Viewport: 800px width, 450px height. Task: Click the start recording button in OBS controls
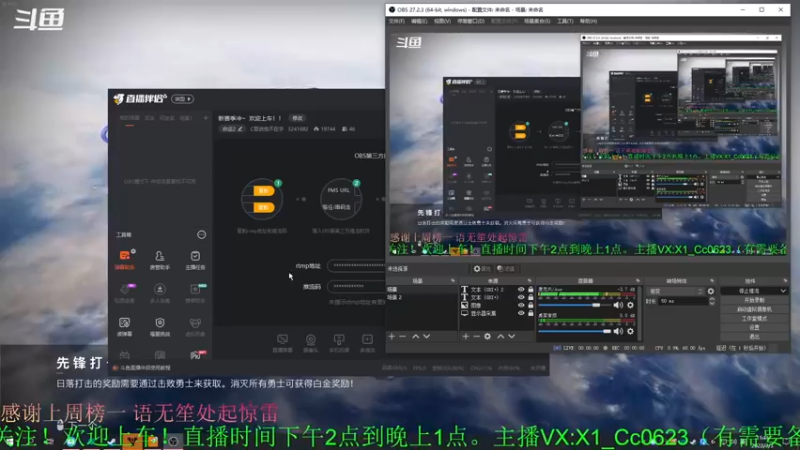754,300
